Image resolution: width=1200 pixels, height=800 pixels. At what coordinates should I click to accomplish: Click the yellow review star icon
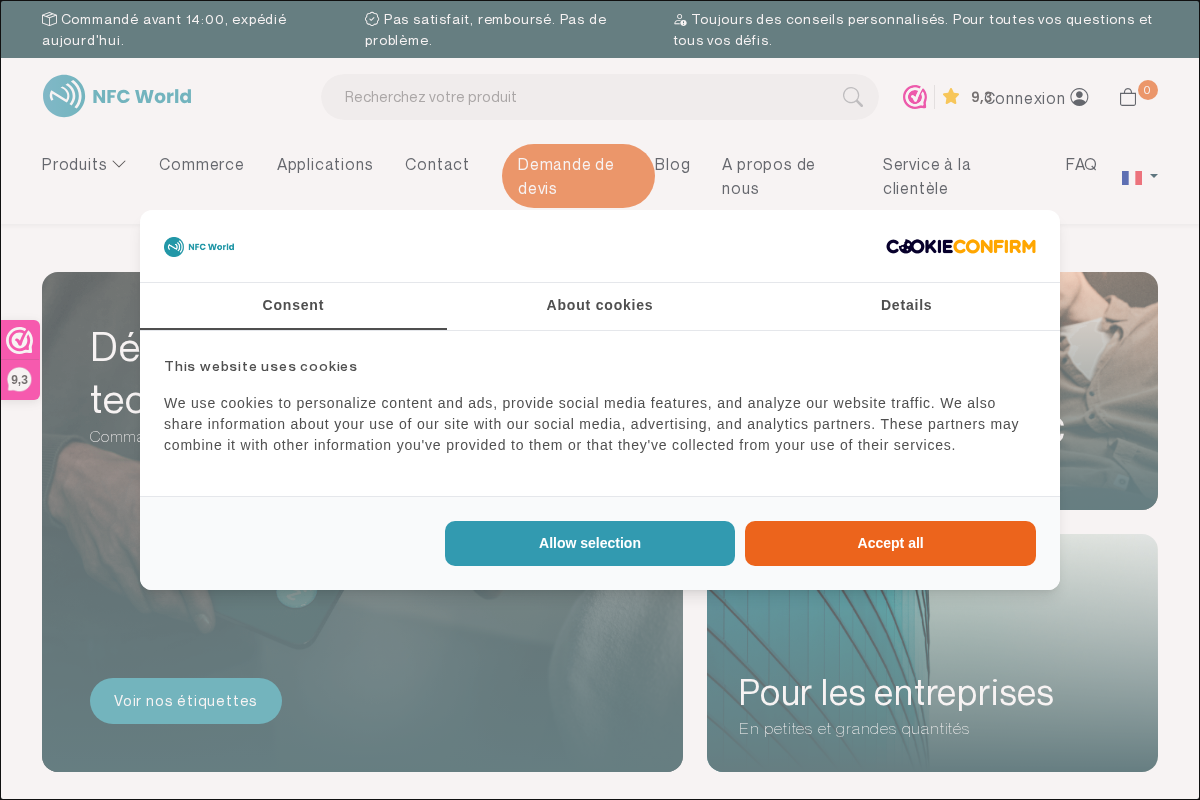pos(950,96)
